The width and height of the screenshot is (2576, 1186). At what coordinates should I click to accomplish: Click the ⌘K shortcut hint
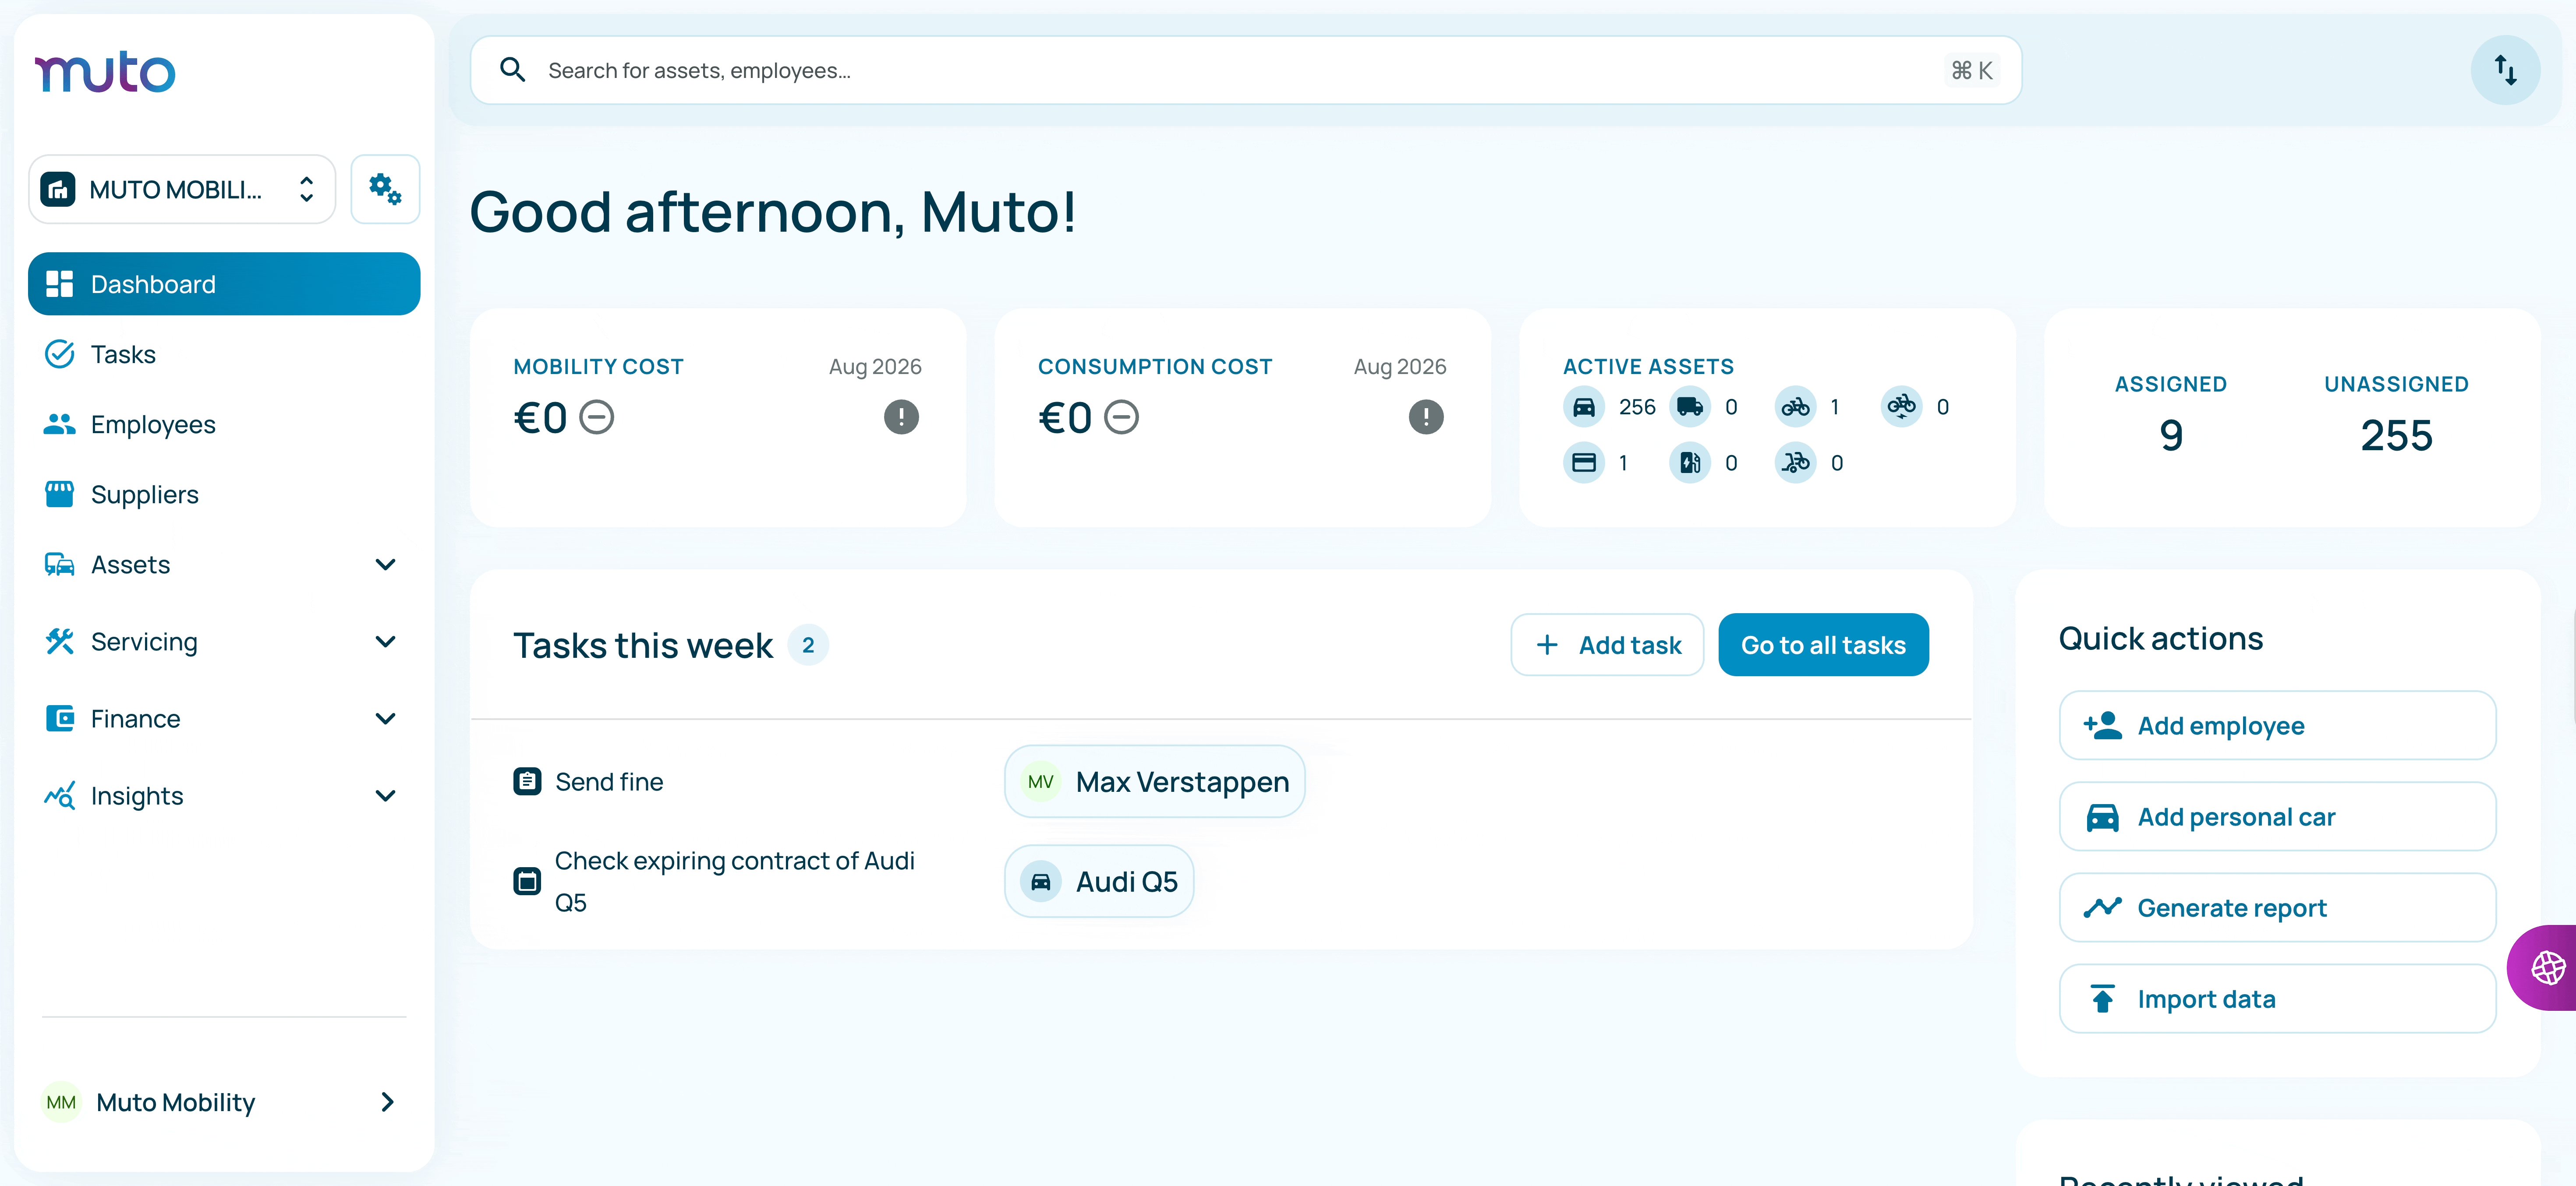click(1972, 70)
